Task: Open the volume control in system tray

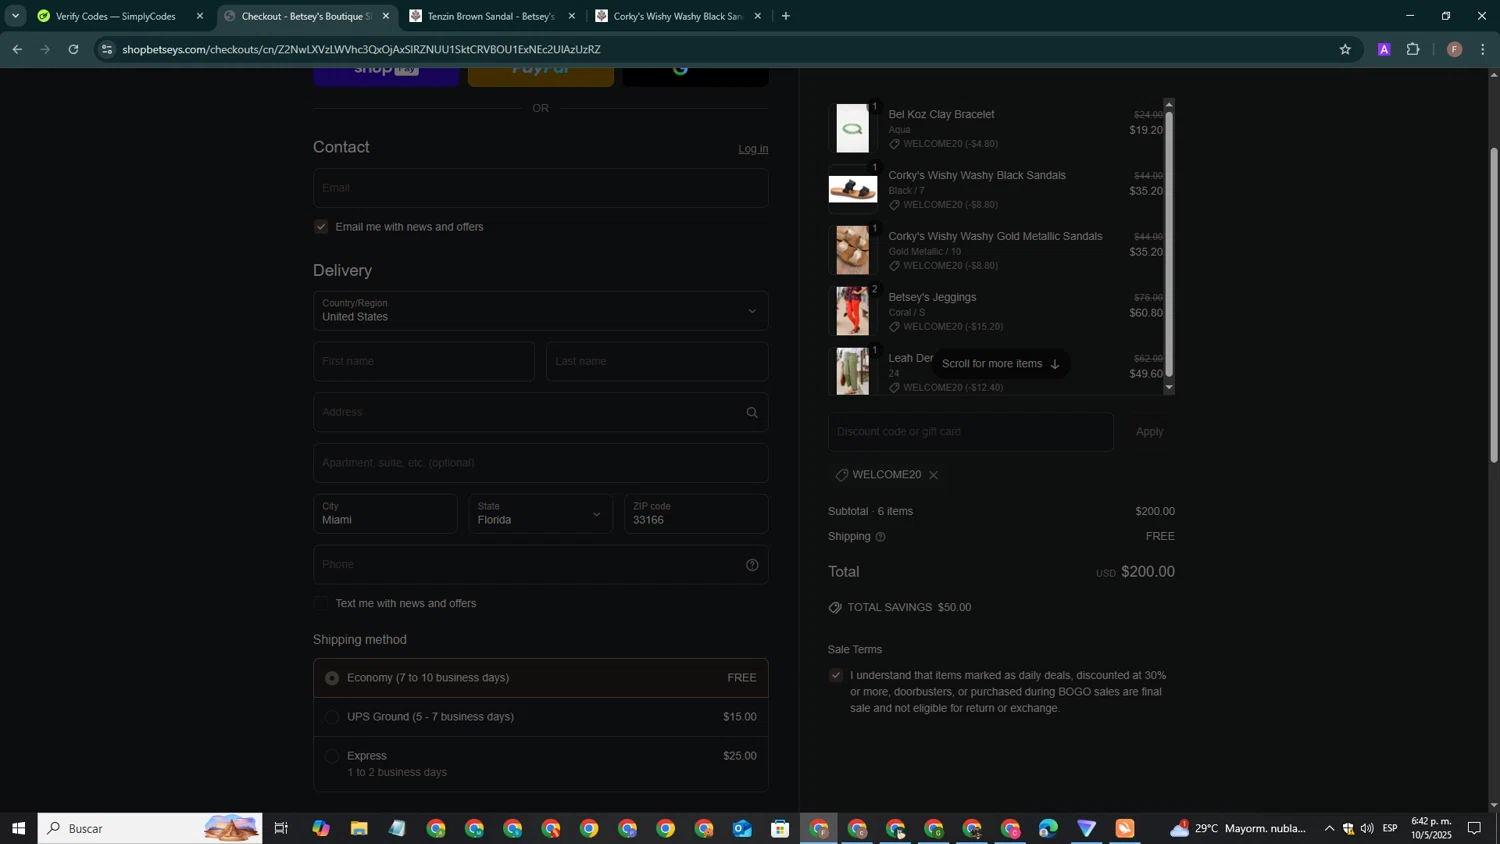Action: click(1367, 828)
